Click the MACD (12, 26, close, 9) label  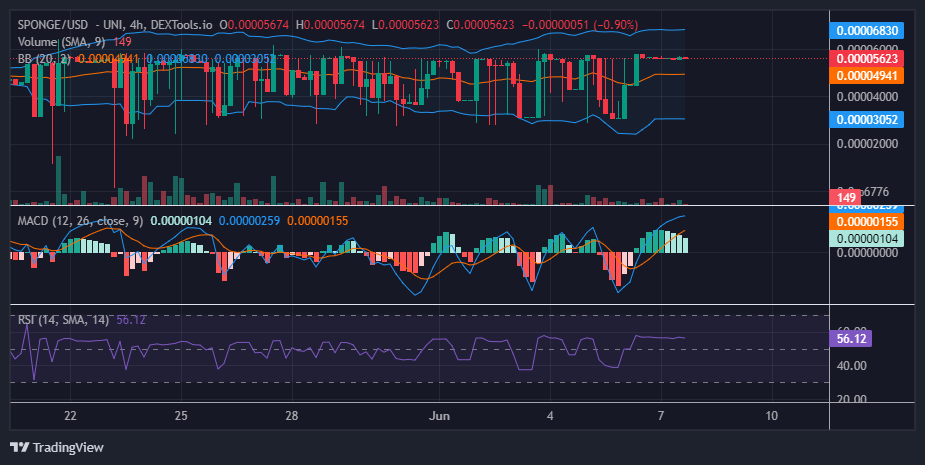[x=80, y=221]
